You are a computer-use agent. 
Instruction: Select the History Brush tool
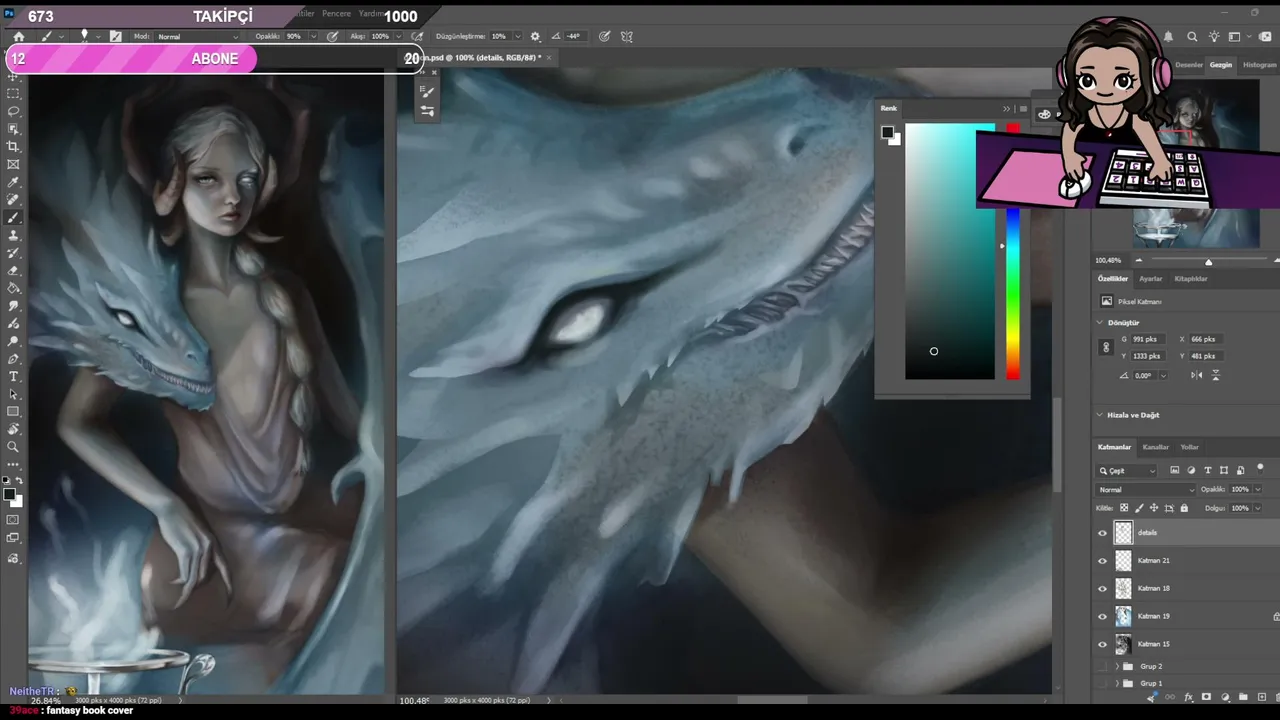pyautogui.click(x=13, y=254)
